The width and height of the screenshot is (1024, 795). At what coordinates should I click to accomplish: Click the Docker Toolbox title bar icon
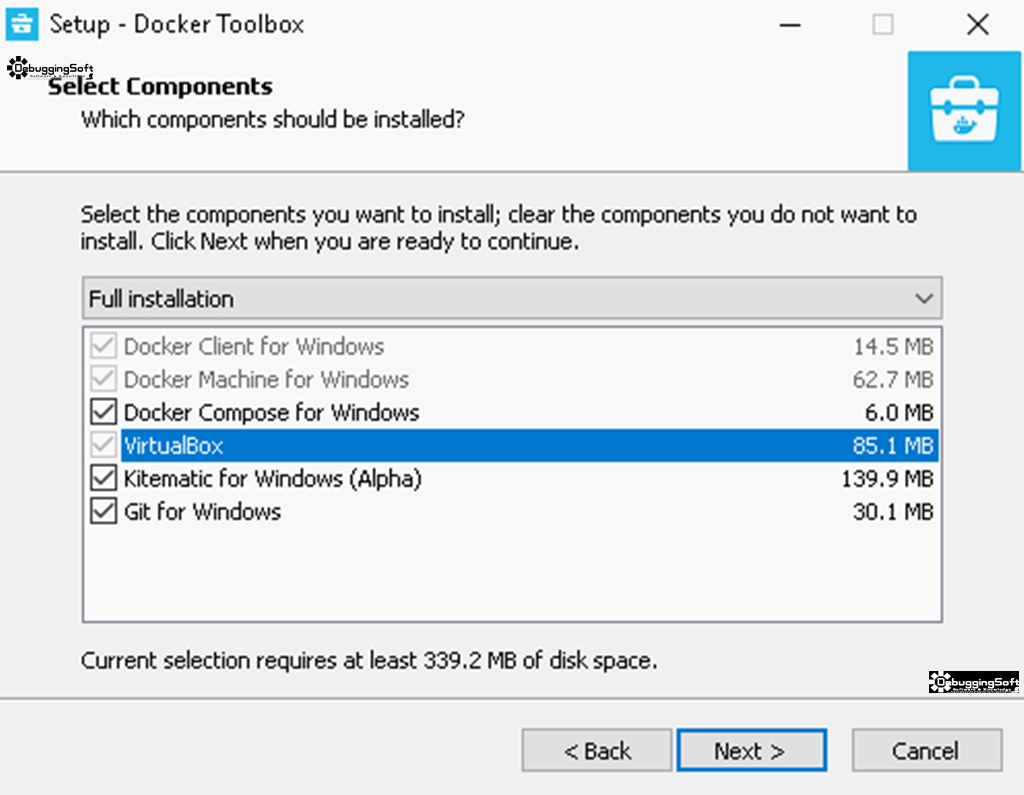(22, 24)
